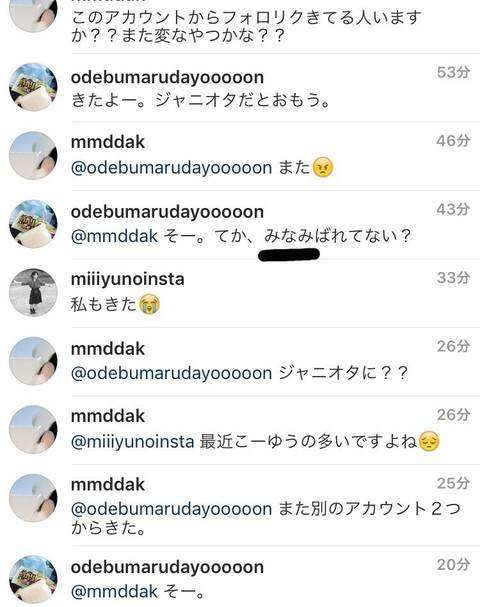
Task: Open odebumarudayoooon avatar on 53分 comment
Action: [33, 87]
